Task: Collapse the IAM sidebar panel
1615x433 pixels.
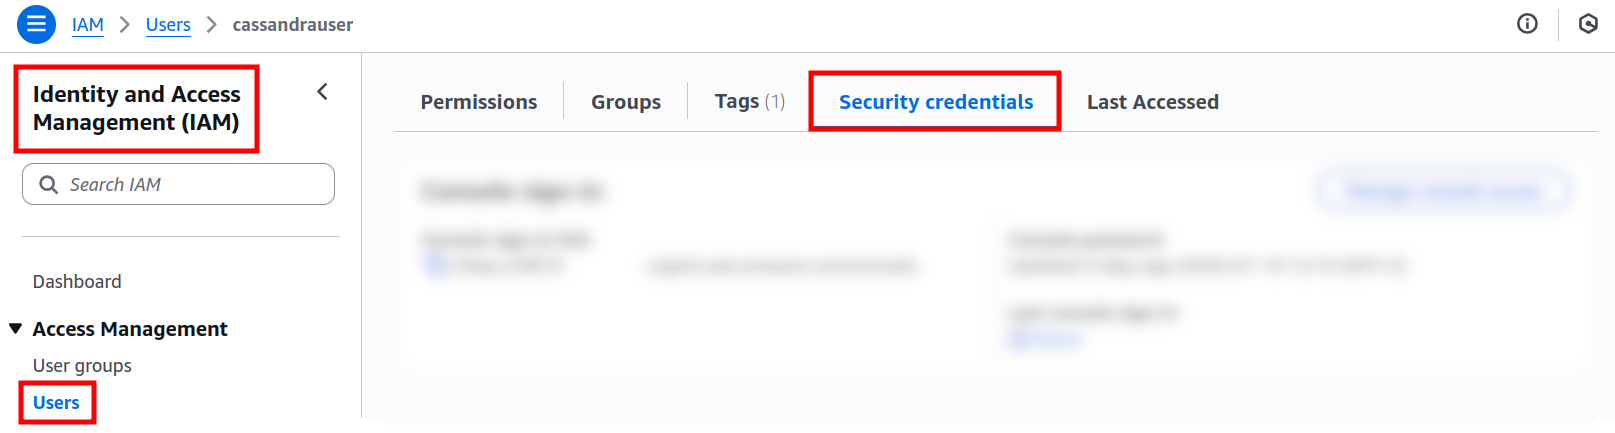Action: tap(322, 92)
